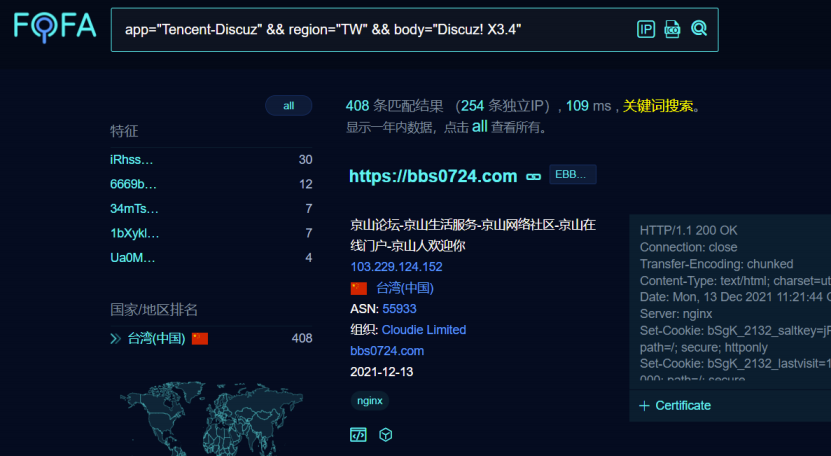Viewport: 831px width, 456px height.
Task: Click the bbs0724.com domain link
Action: [x=387, y=351]
